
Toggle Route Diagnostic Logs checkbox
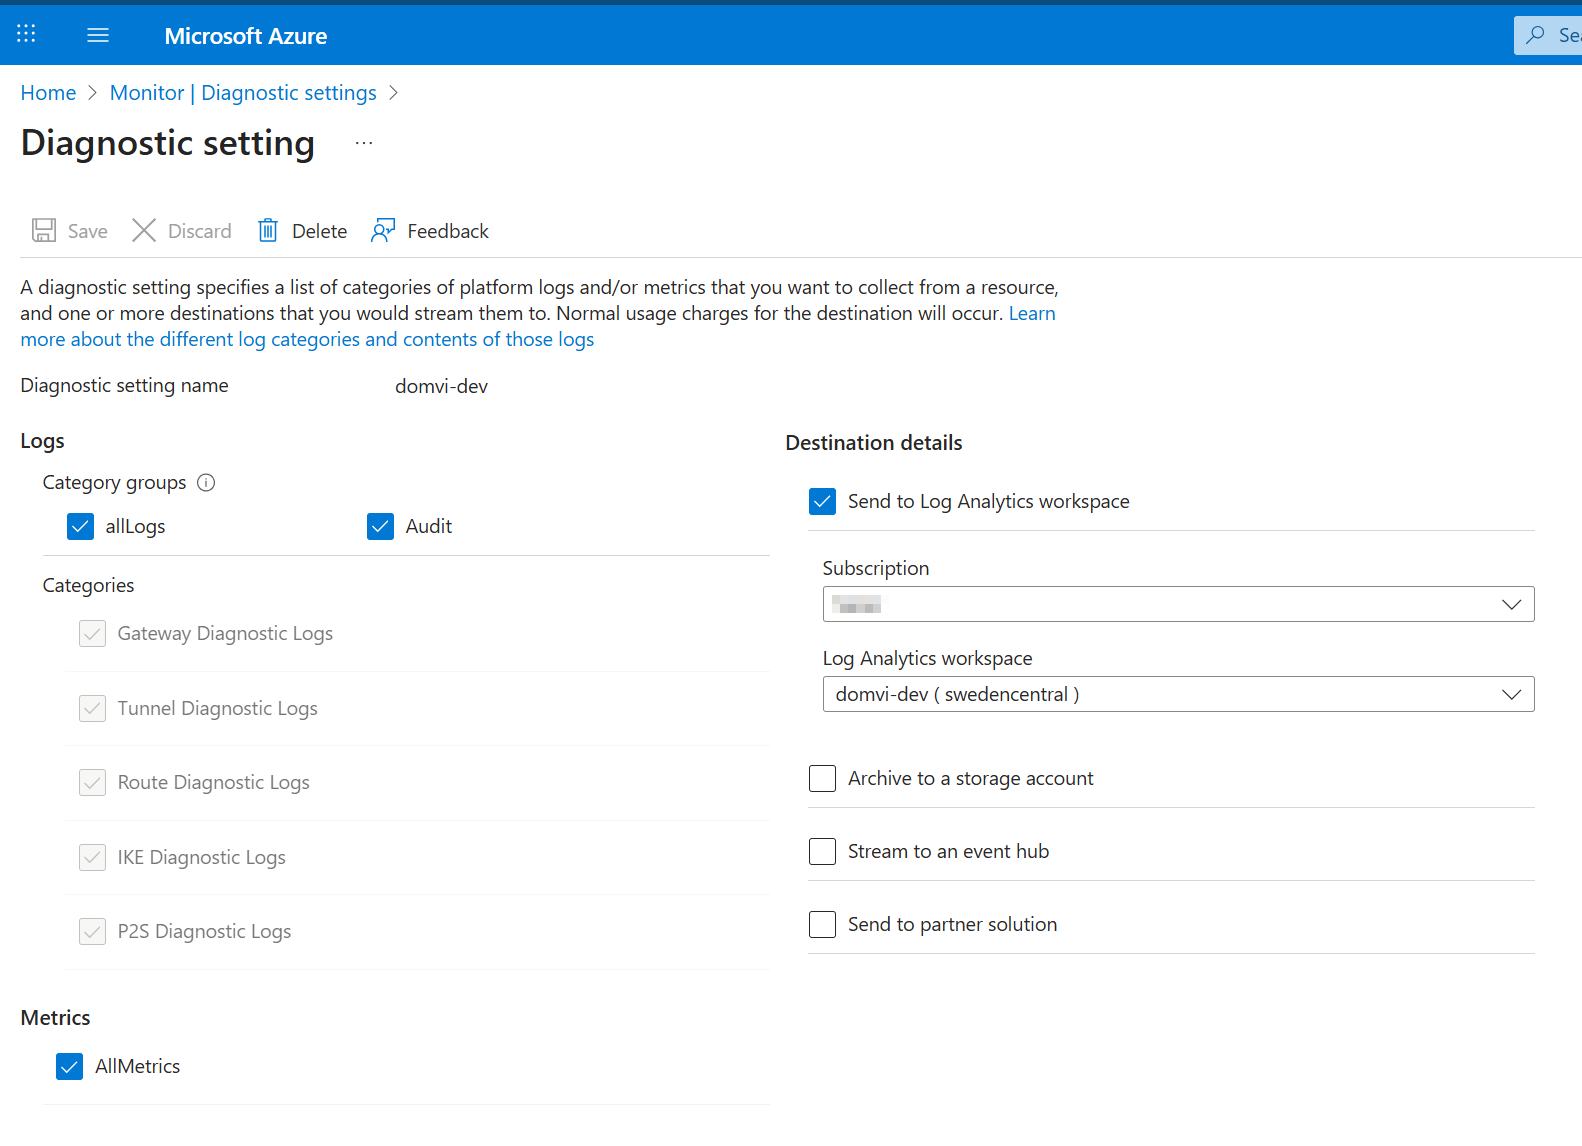(x=92, y=782)
